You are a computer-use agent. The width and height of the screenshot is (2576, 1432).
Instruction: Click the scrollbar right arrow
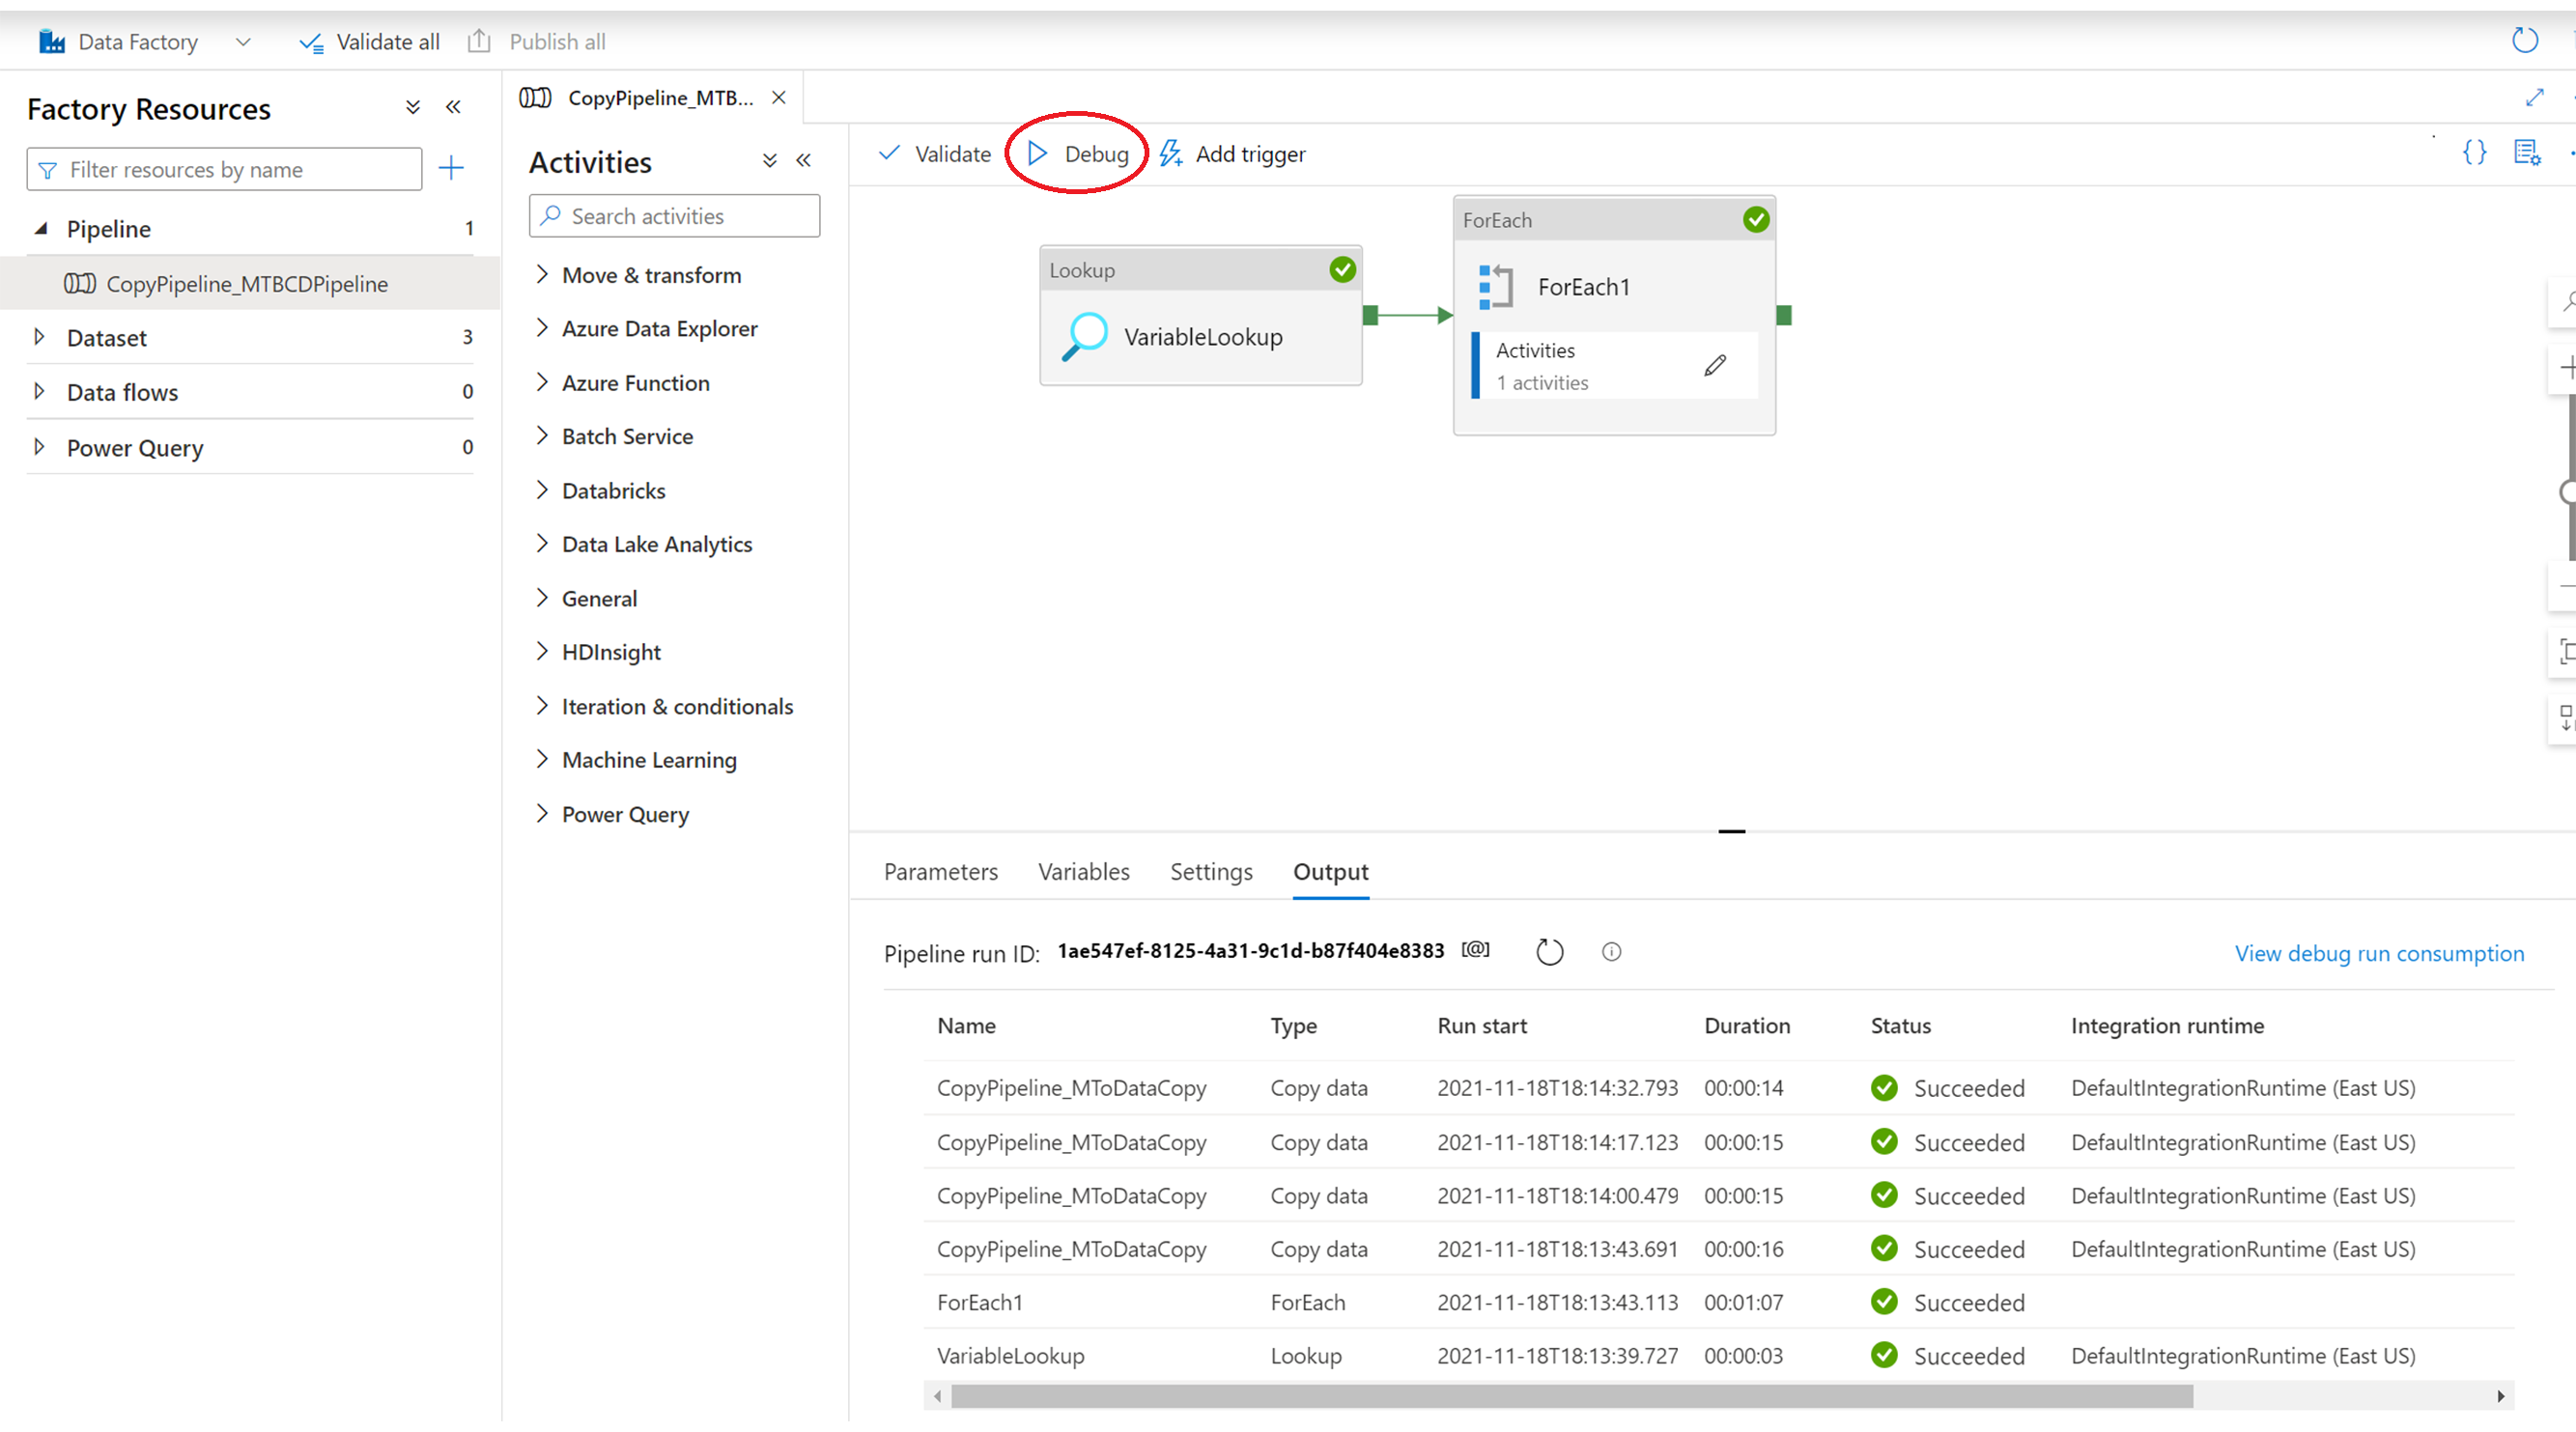(2500, 1396)
